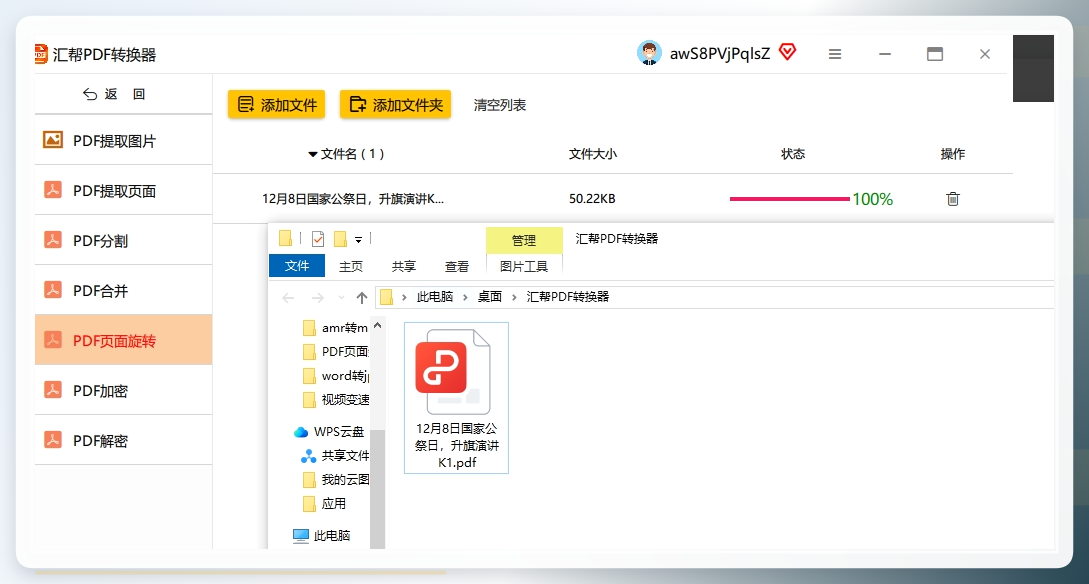Click 汇帮PDF转换器 in the address breadcrumb

pos(567,297)
